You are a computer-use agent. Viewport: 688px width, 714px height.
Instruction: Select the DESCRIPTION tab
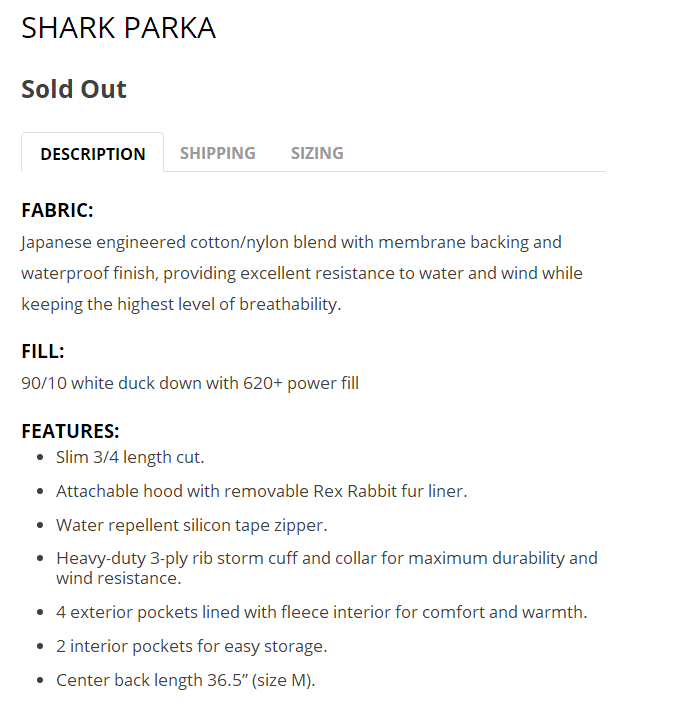93,154
